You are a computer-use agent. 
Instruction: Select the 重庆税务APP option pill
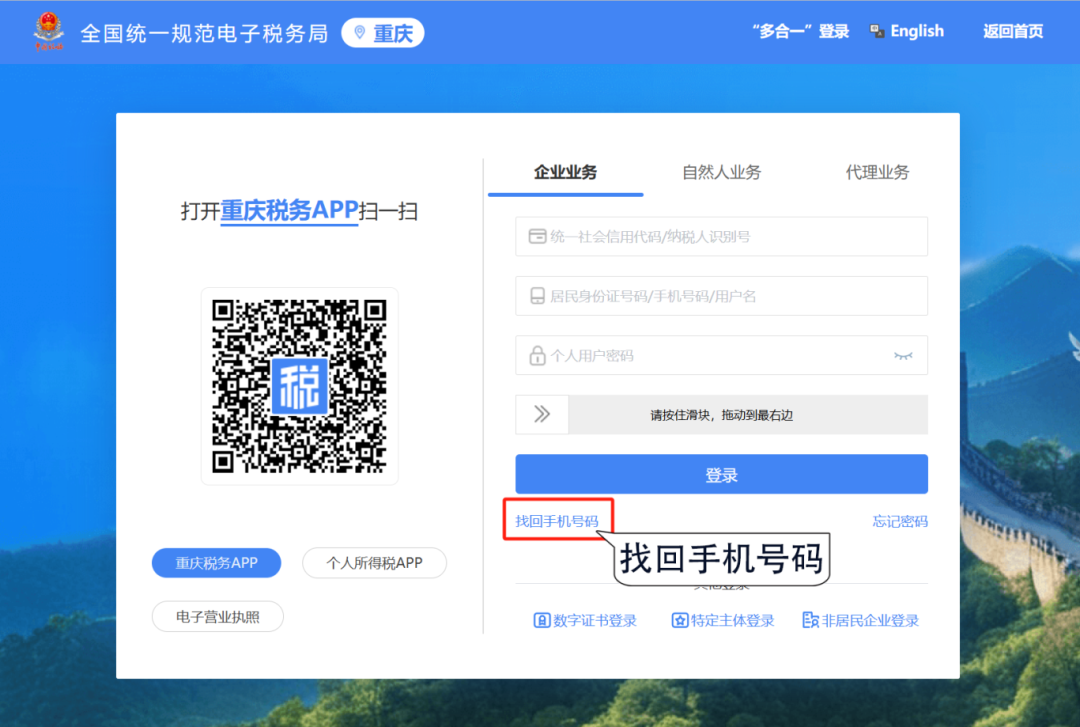216,563
